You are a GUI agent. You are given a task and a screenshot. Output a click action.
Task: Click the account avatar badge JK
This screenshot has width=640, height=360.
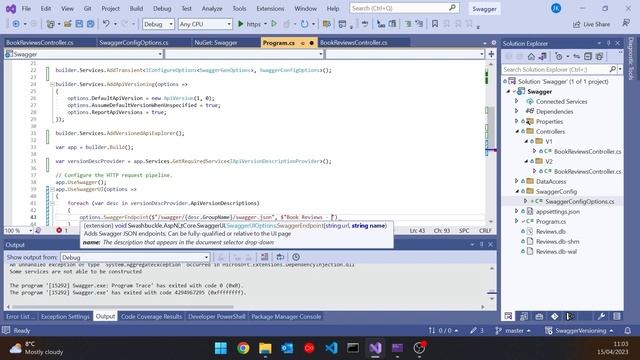(x=556, y=8)
